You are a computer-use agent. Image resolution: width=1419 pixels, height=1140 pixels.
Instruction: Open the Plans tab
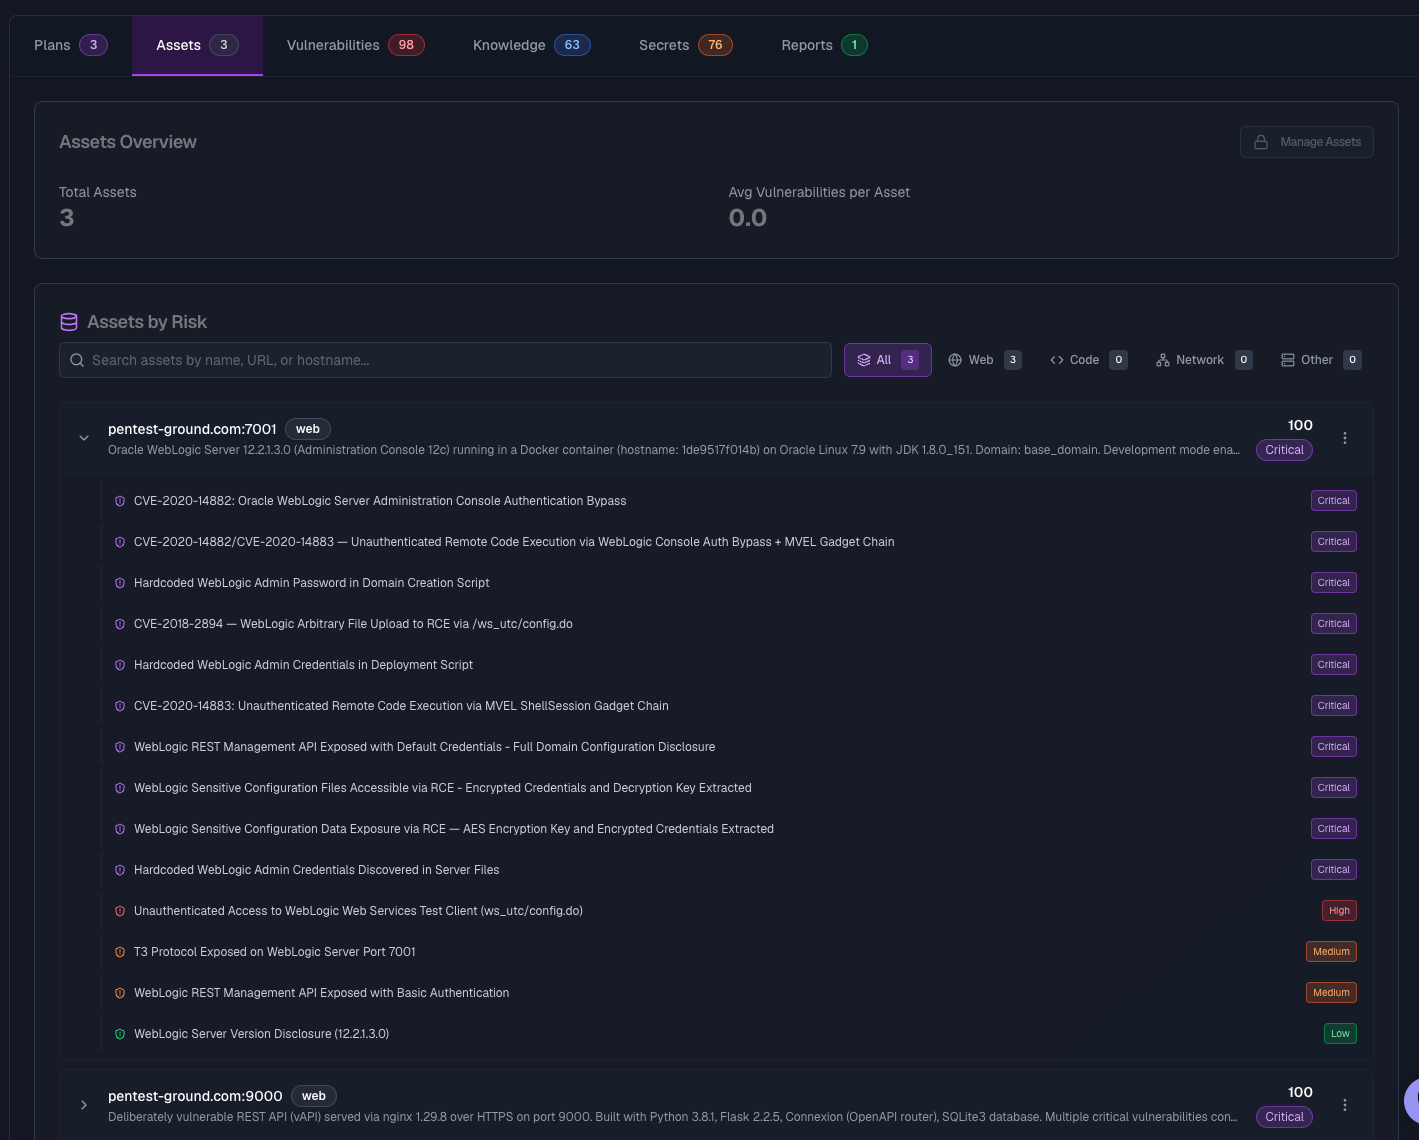(70, 45)
